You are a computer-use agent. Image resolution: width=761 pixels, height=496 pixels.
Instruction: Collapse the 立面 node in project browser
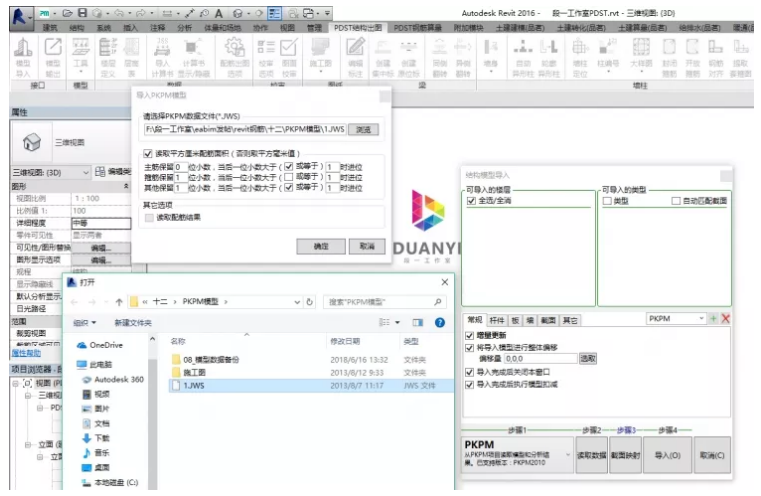[28, 445]
